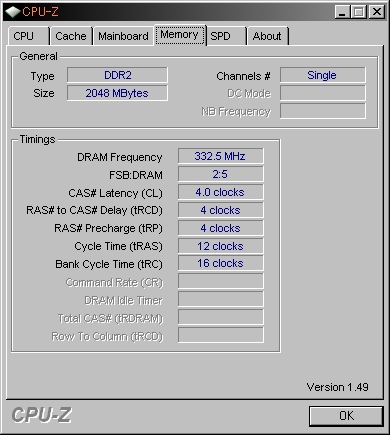Show the About tab
Viewport: 390px width, 435px height.
pyautogui.click(x=267, y=36)
